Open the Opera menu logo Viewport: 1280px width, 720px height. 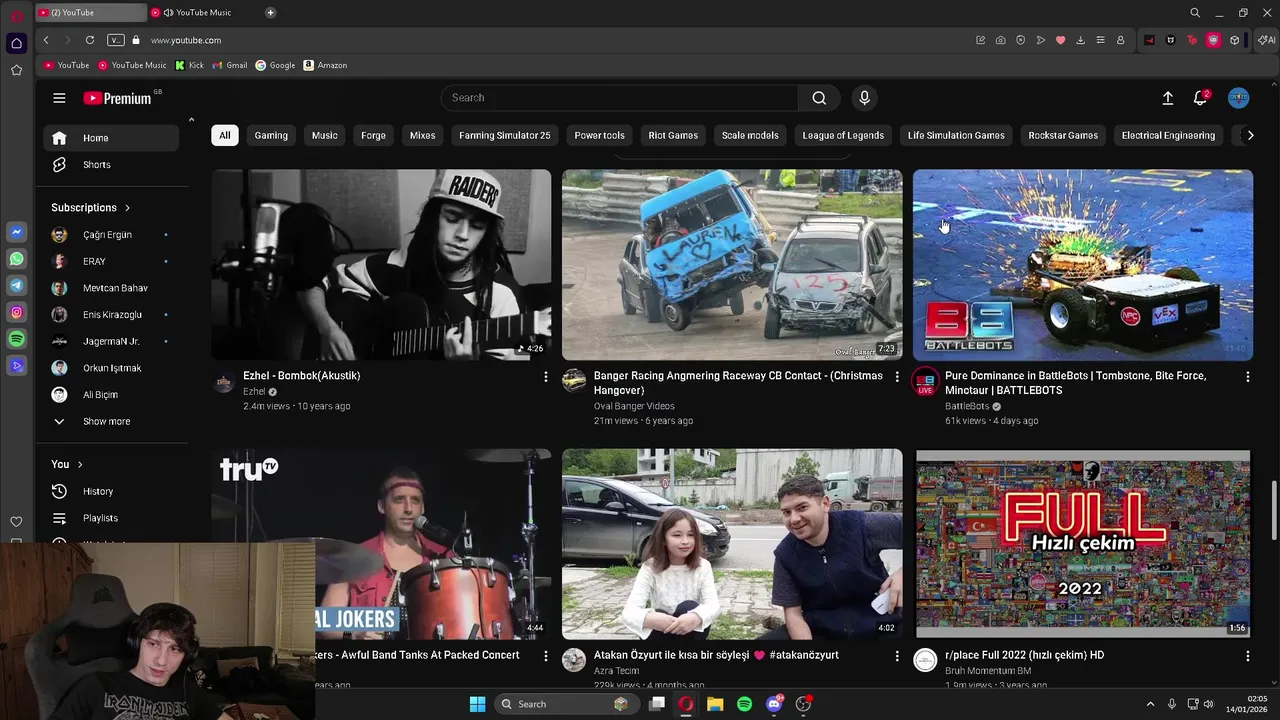(16, 15)
